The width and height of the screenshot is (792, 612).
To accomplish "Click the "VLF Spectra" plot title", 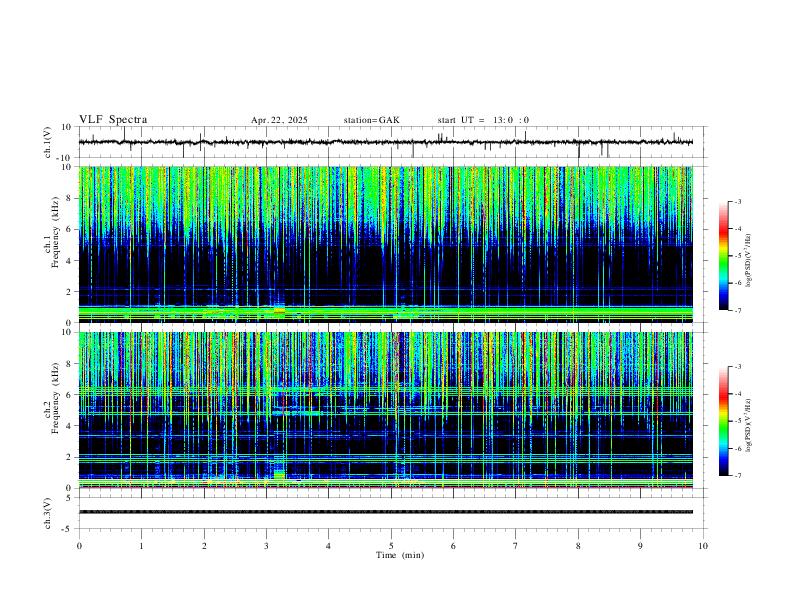I will pos(113,120).
